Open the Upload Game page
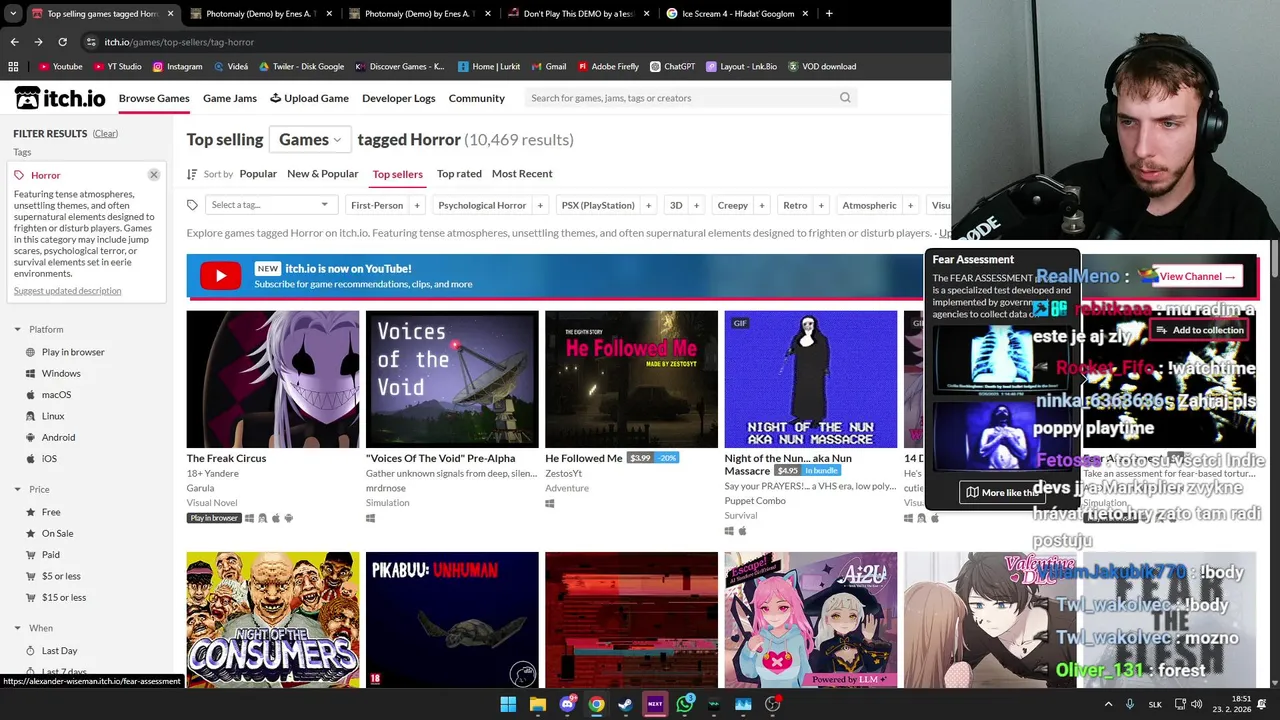This screenshot has height=720, width=1280. [x=310, y=98]
